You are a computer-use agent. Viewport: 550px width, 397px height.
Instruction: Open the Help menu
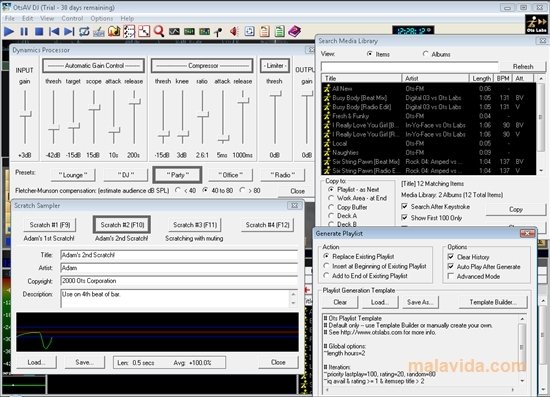tap(127, 18)
